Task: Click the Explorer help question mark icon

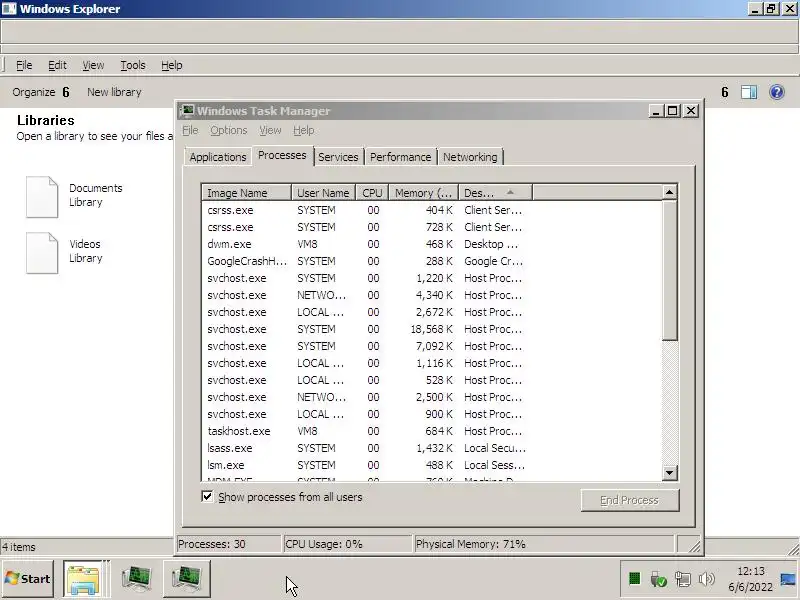Action: pos(777,92)
